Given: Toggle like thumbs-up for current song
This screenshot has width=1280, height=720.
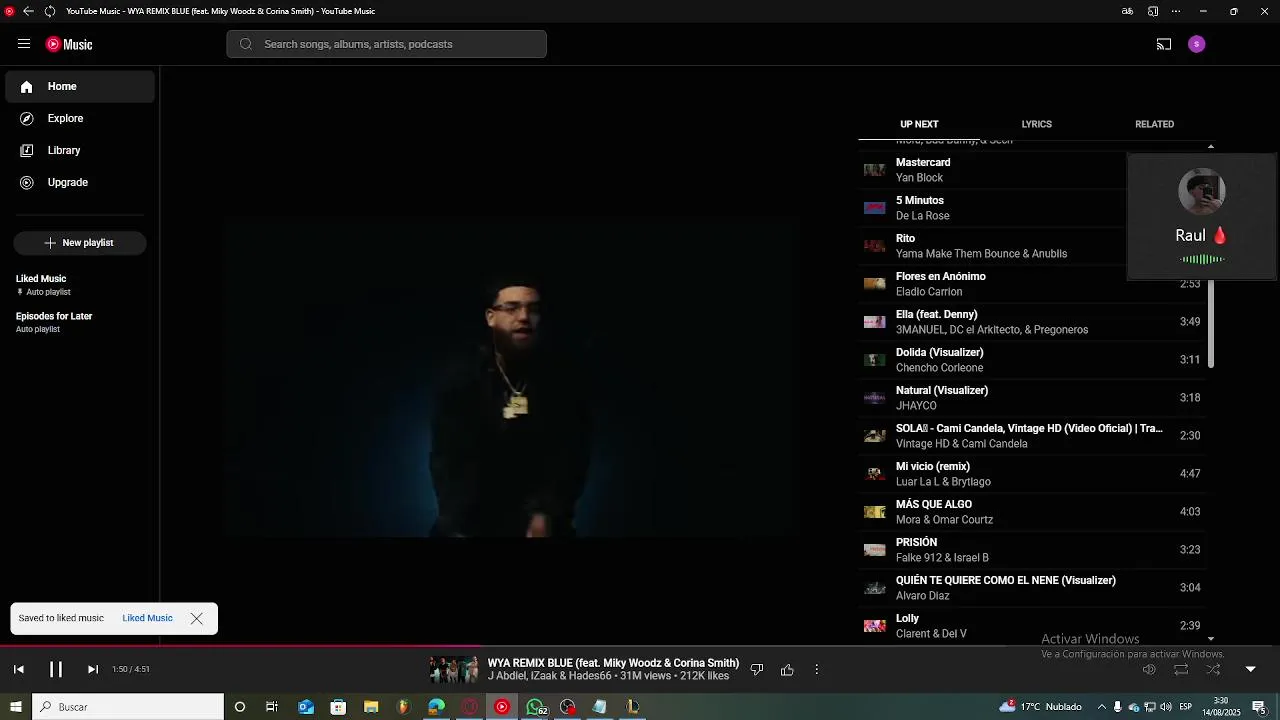Looking at the screenshot, I should 787,670.
